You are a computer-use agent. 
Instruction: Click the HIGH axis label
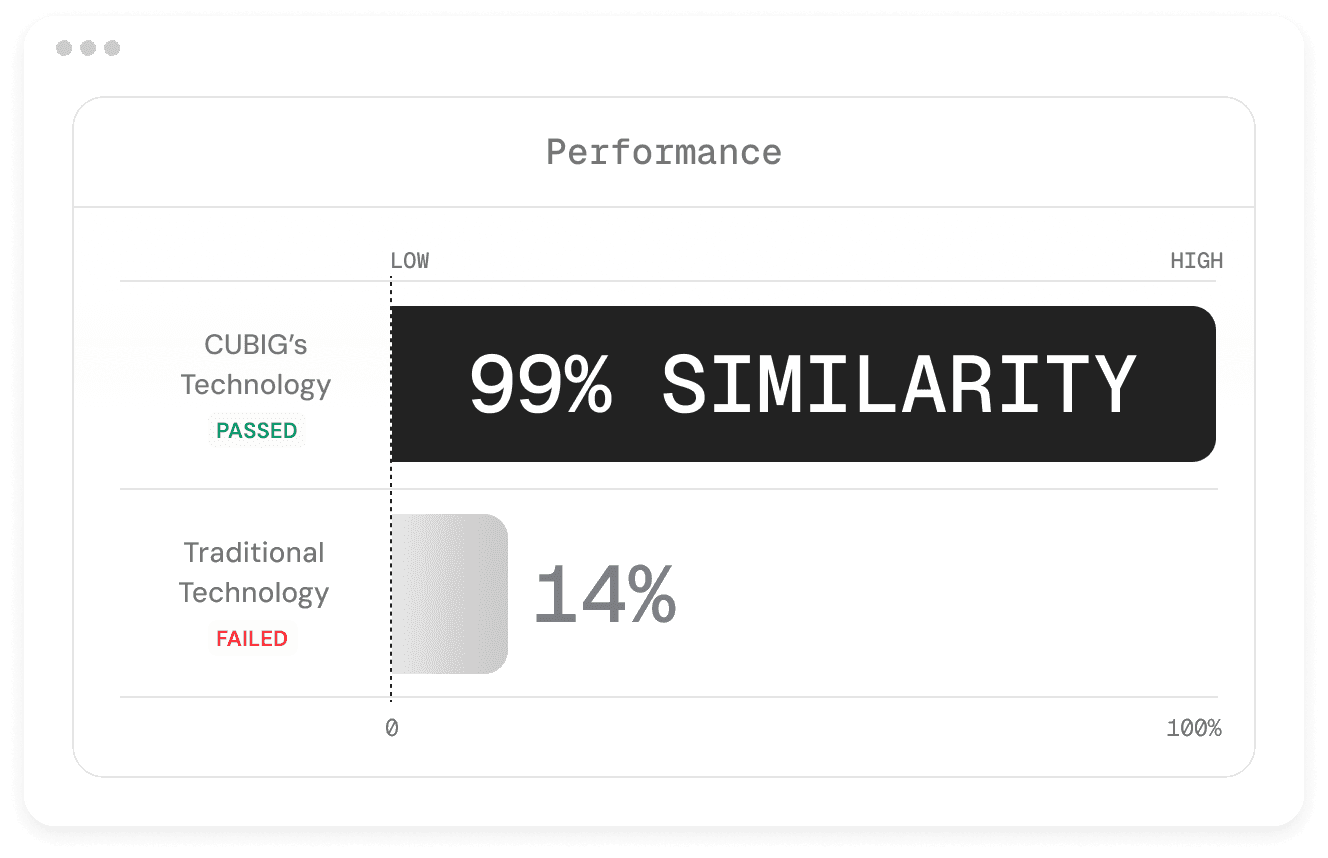coord(1197,261)
